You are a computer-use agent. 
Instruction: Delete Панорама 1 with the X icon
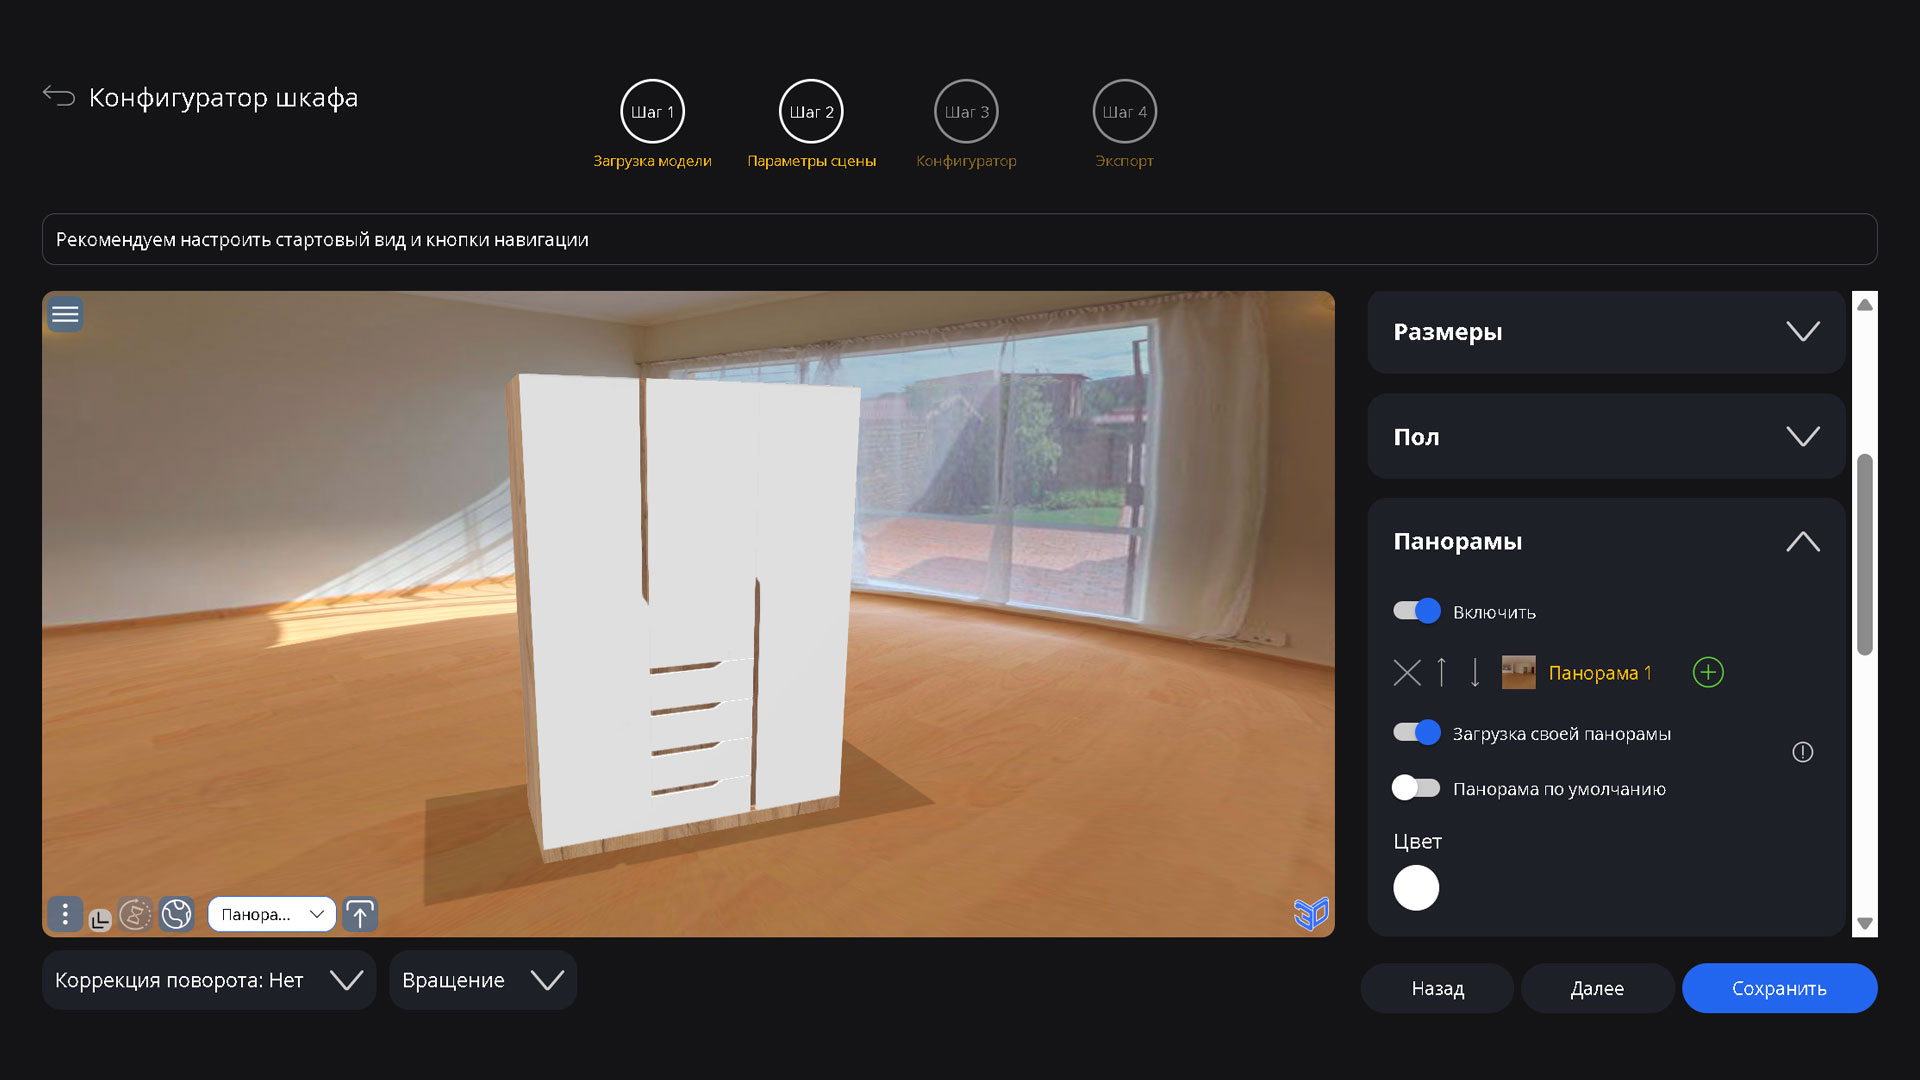pyautogui.click(x=1407, y=673)
